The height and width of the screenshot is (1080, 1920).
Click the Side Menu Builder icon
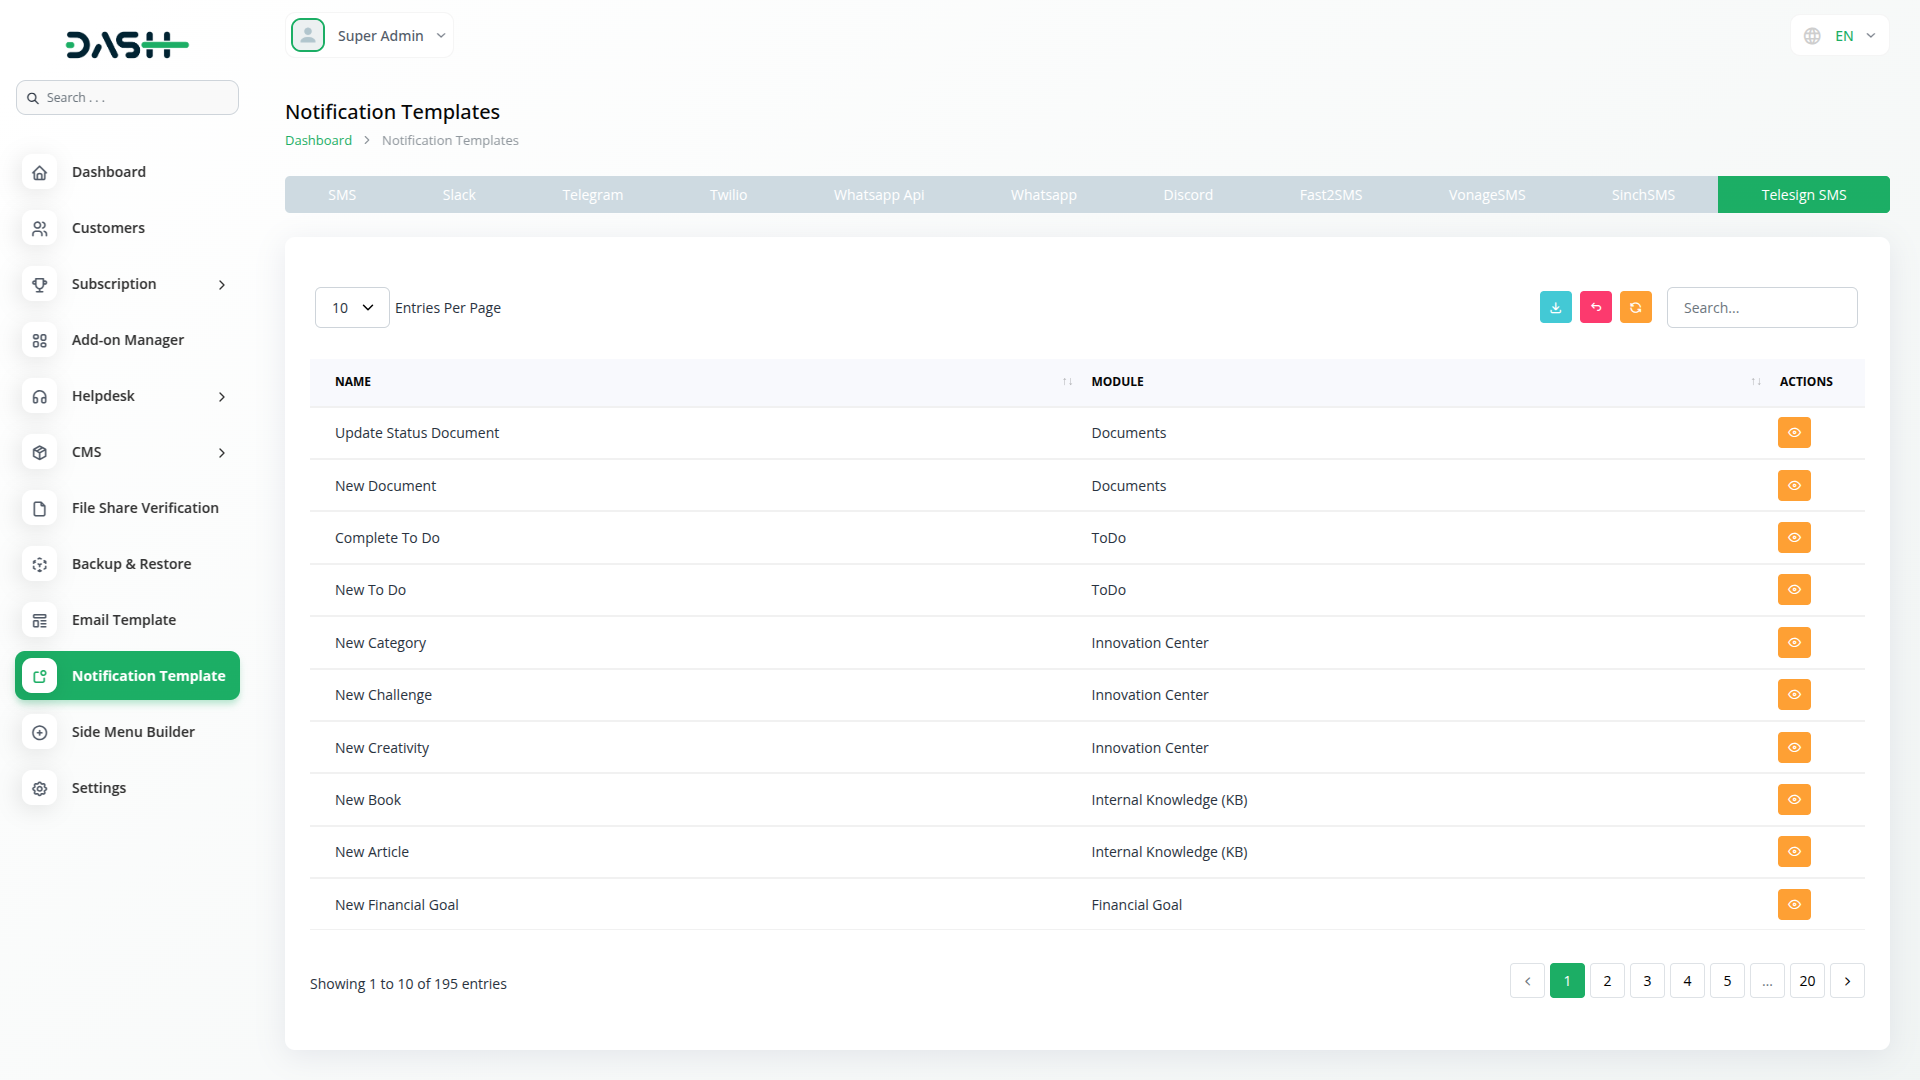[40, 732]
